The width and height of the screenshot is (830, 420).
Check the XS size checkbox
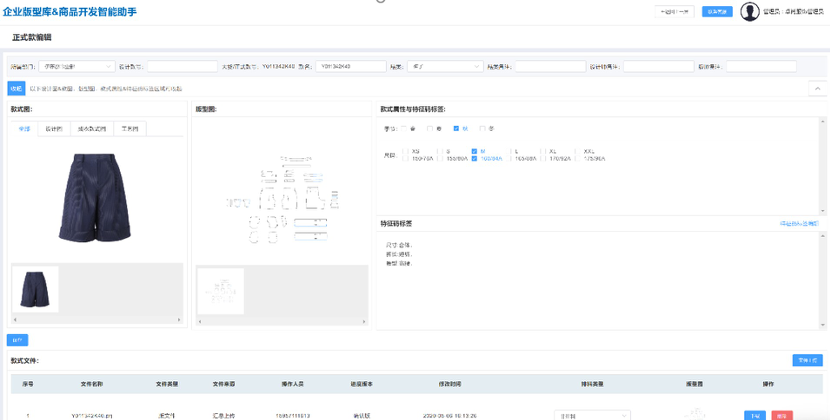coord(406,152)
